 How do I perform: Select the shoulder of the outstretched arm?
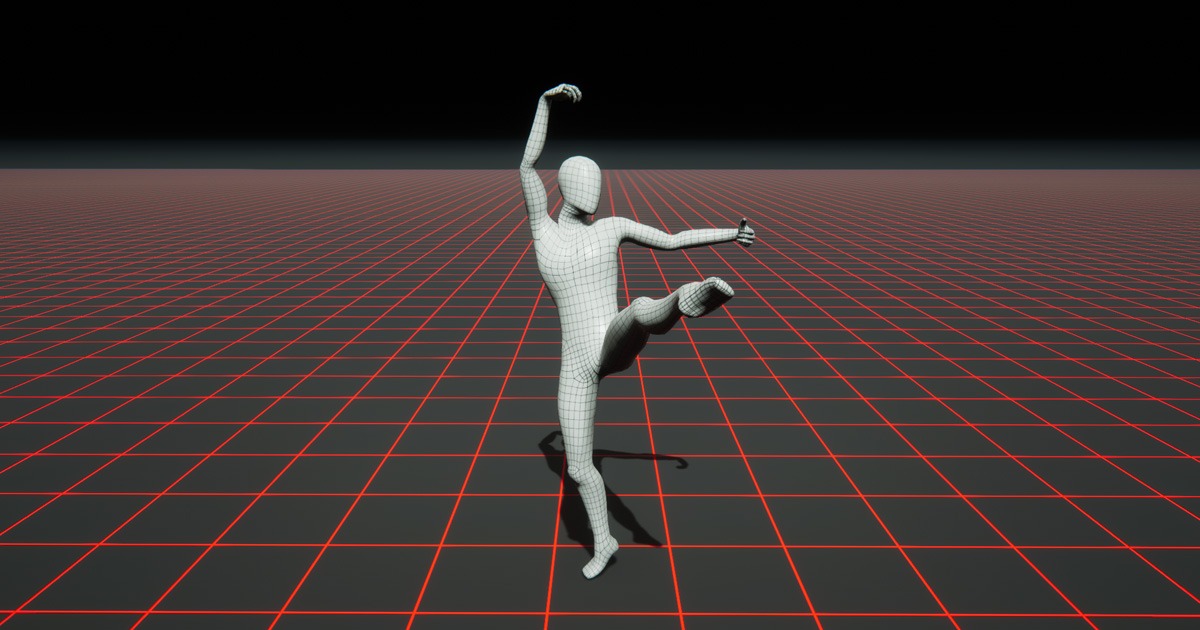pos(612,228)
